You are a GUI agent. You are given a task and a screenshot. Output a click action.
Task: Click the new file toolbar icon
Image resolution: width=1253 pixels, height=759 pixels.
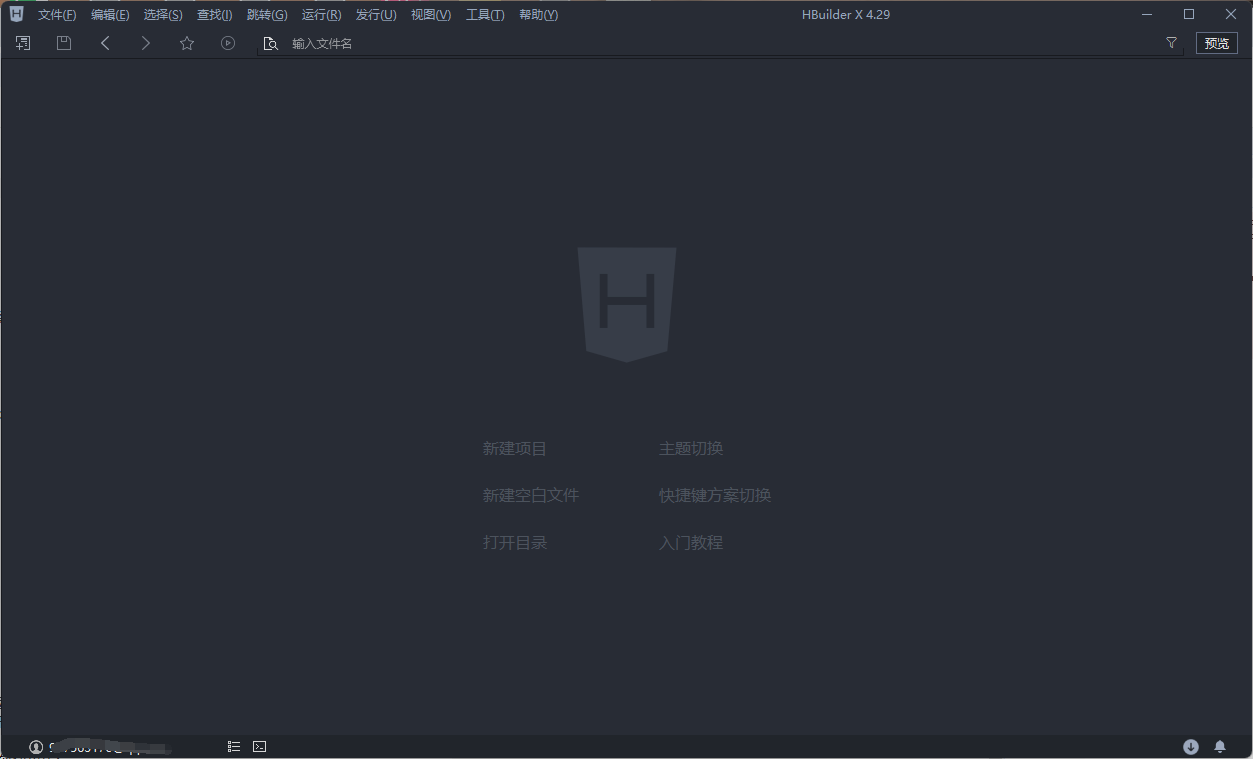[23, 43]
